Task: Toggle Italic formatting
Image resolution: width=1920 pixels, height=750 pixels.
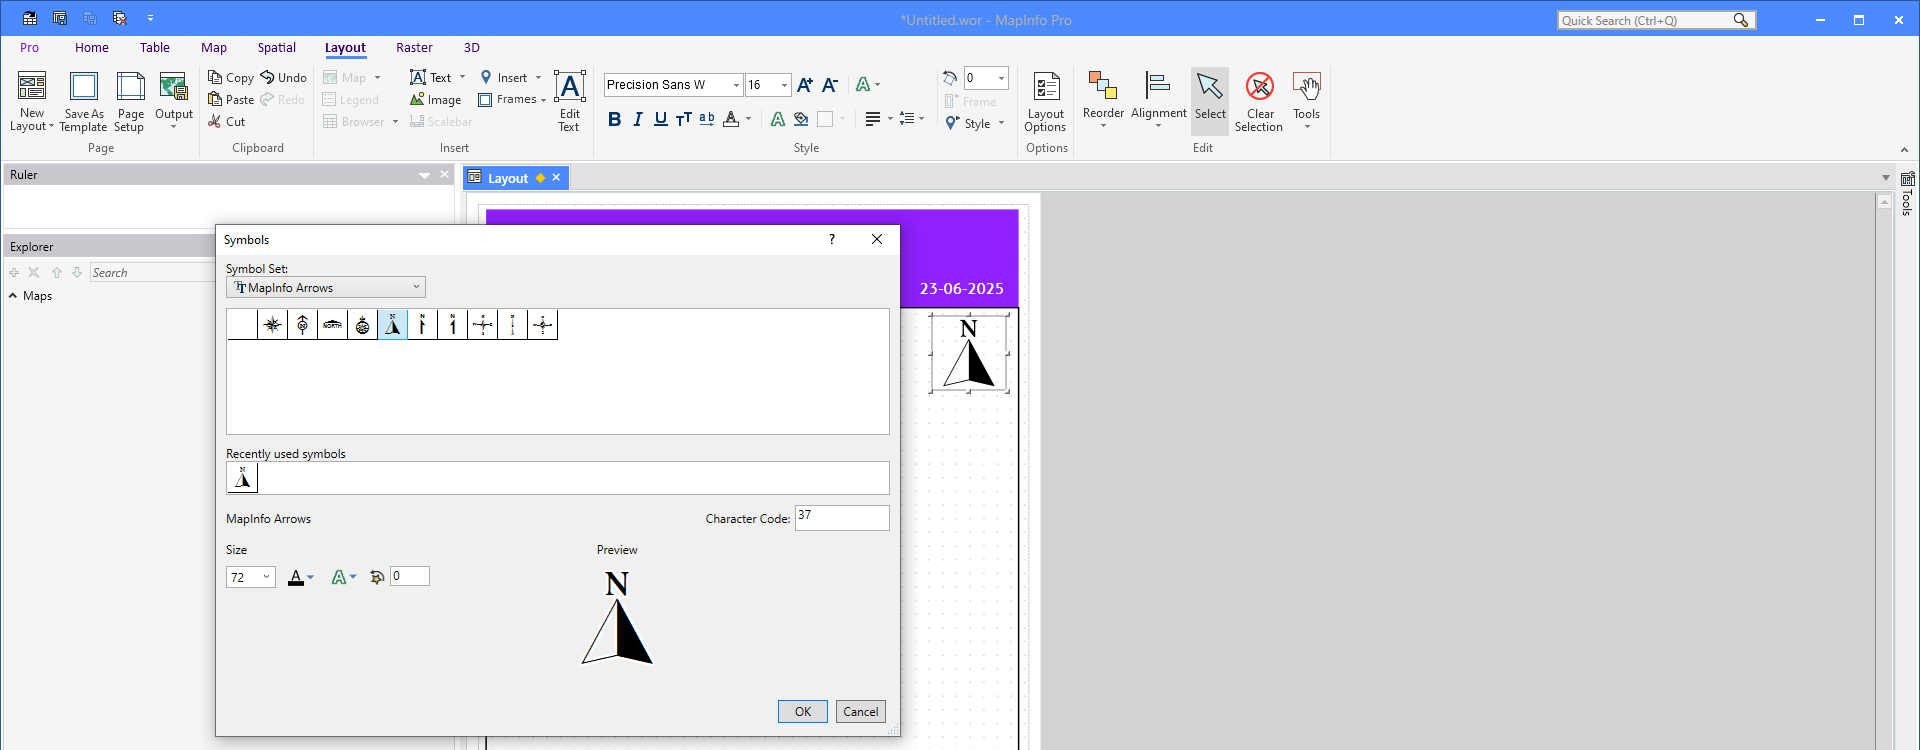Action: tap(638, 119)
